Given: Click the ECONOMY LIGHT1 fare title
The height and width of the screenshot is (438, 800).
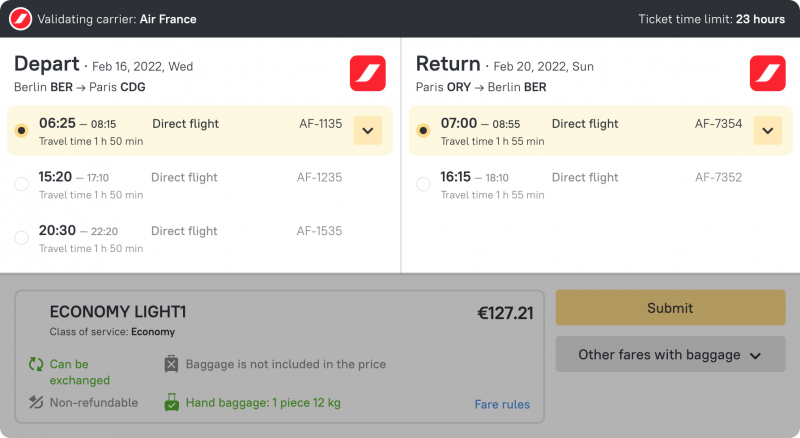Looking at the screenshot, I should tap(118, 312).
